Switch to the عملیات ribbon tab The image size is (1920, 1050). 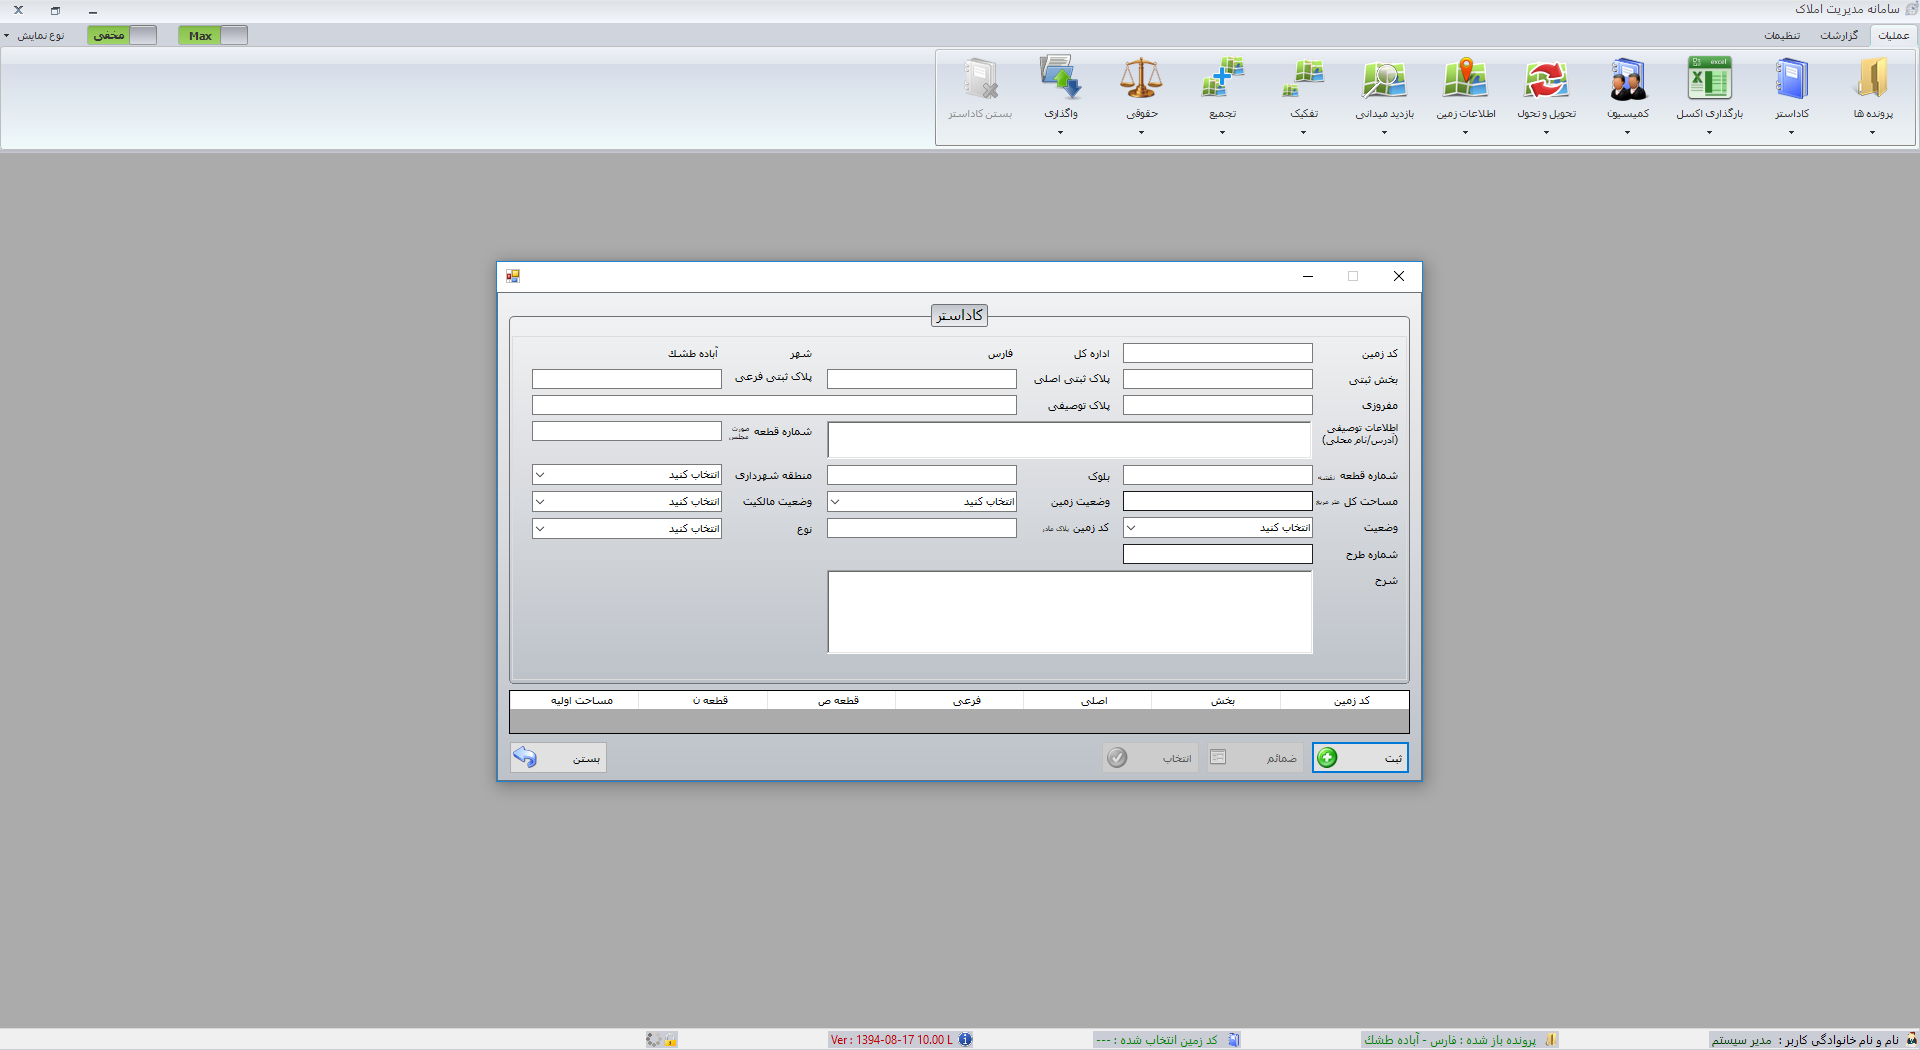[x=1893, y=35]
